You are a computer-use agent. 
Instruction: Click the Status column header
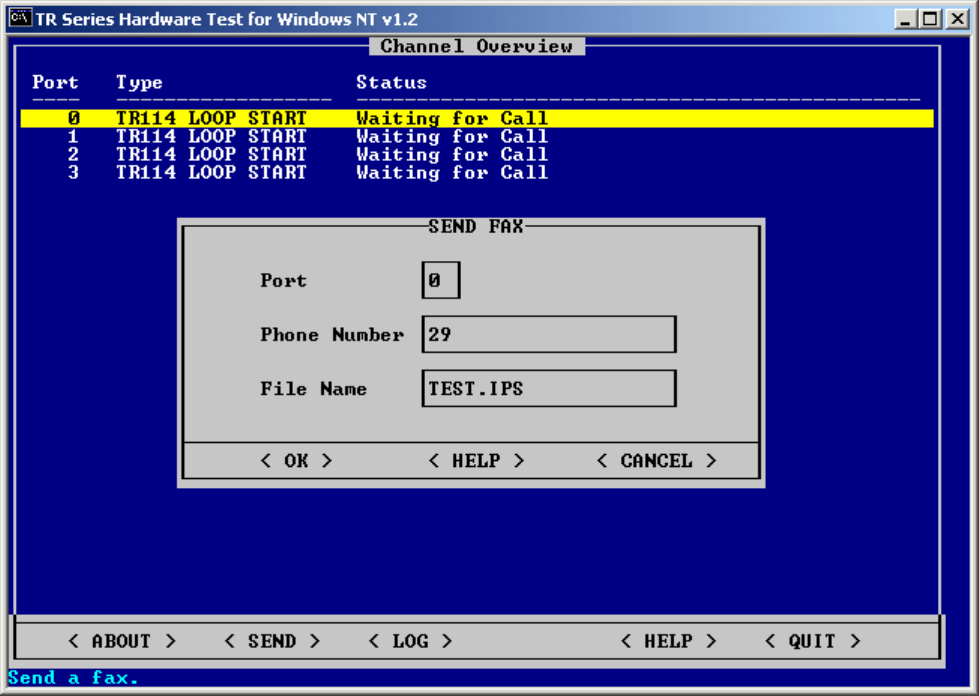(x=391, y=82)
